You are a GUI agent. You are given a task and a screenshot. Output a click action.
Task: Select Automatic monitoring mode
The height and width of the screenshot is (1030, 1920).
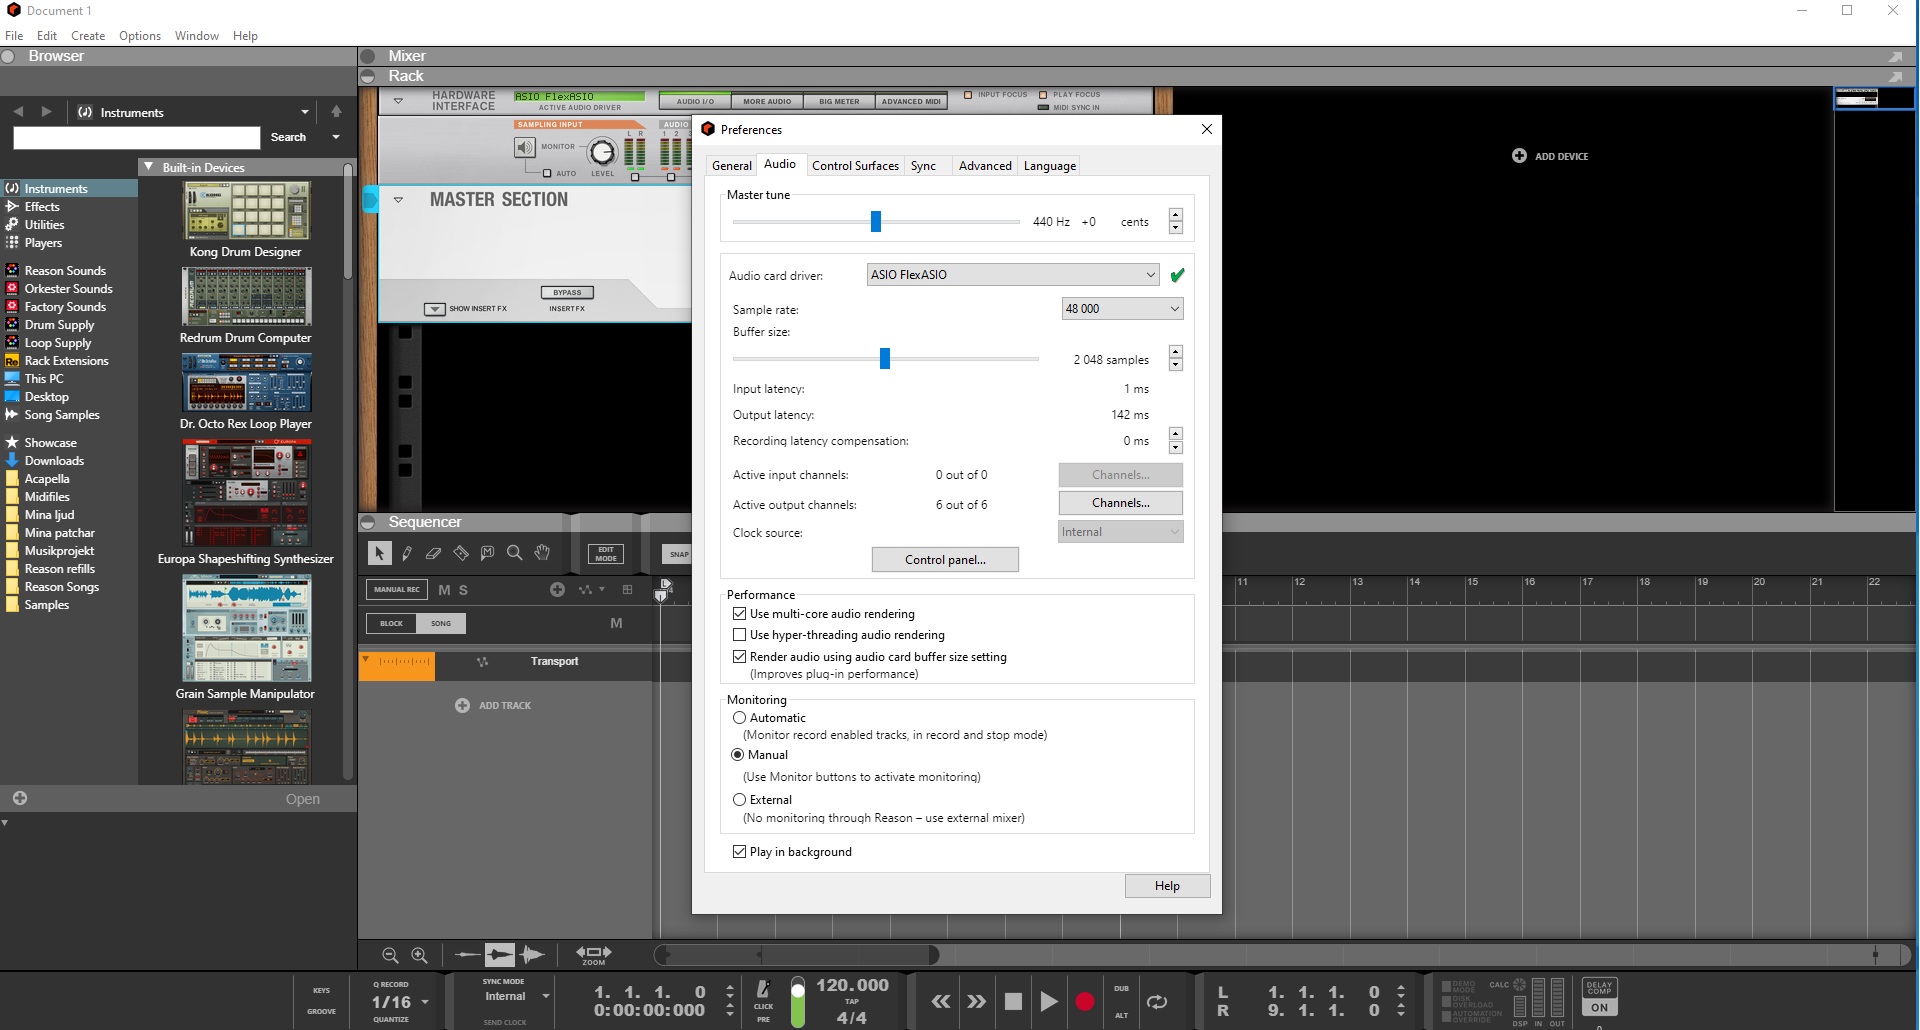740,717
